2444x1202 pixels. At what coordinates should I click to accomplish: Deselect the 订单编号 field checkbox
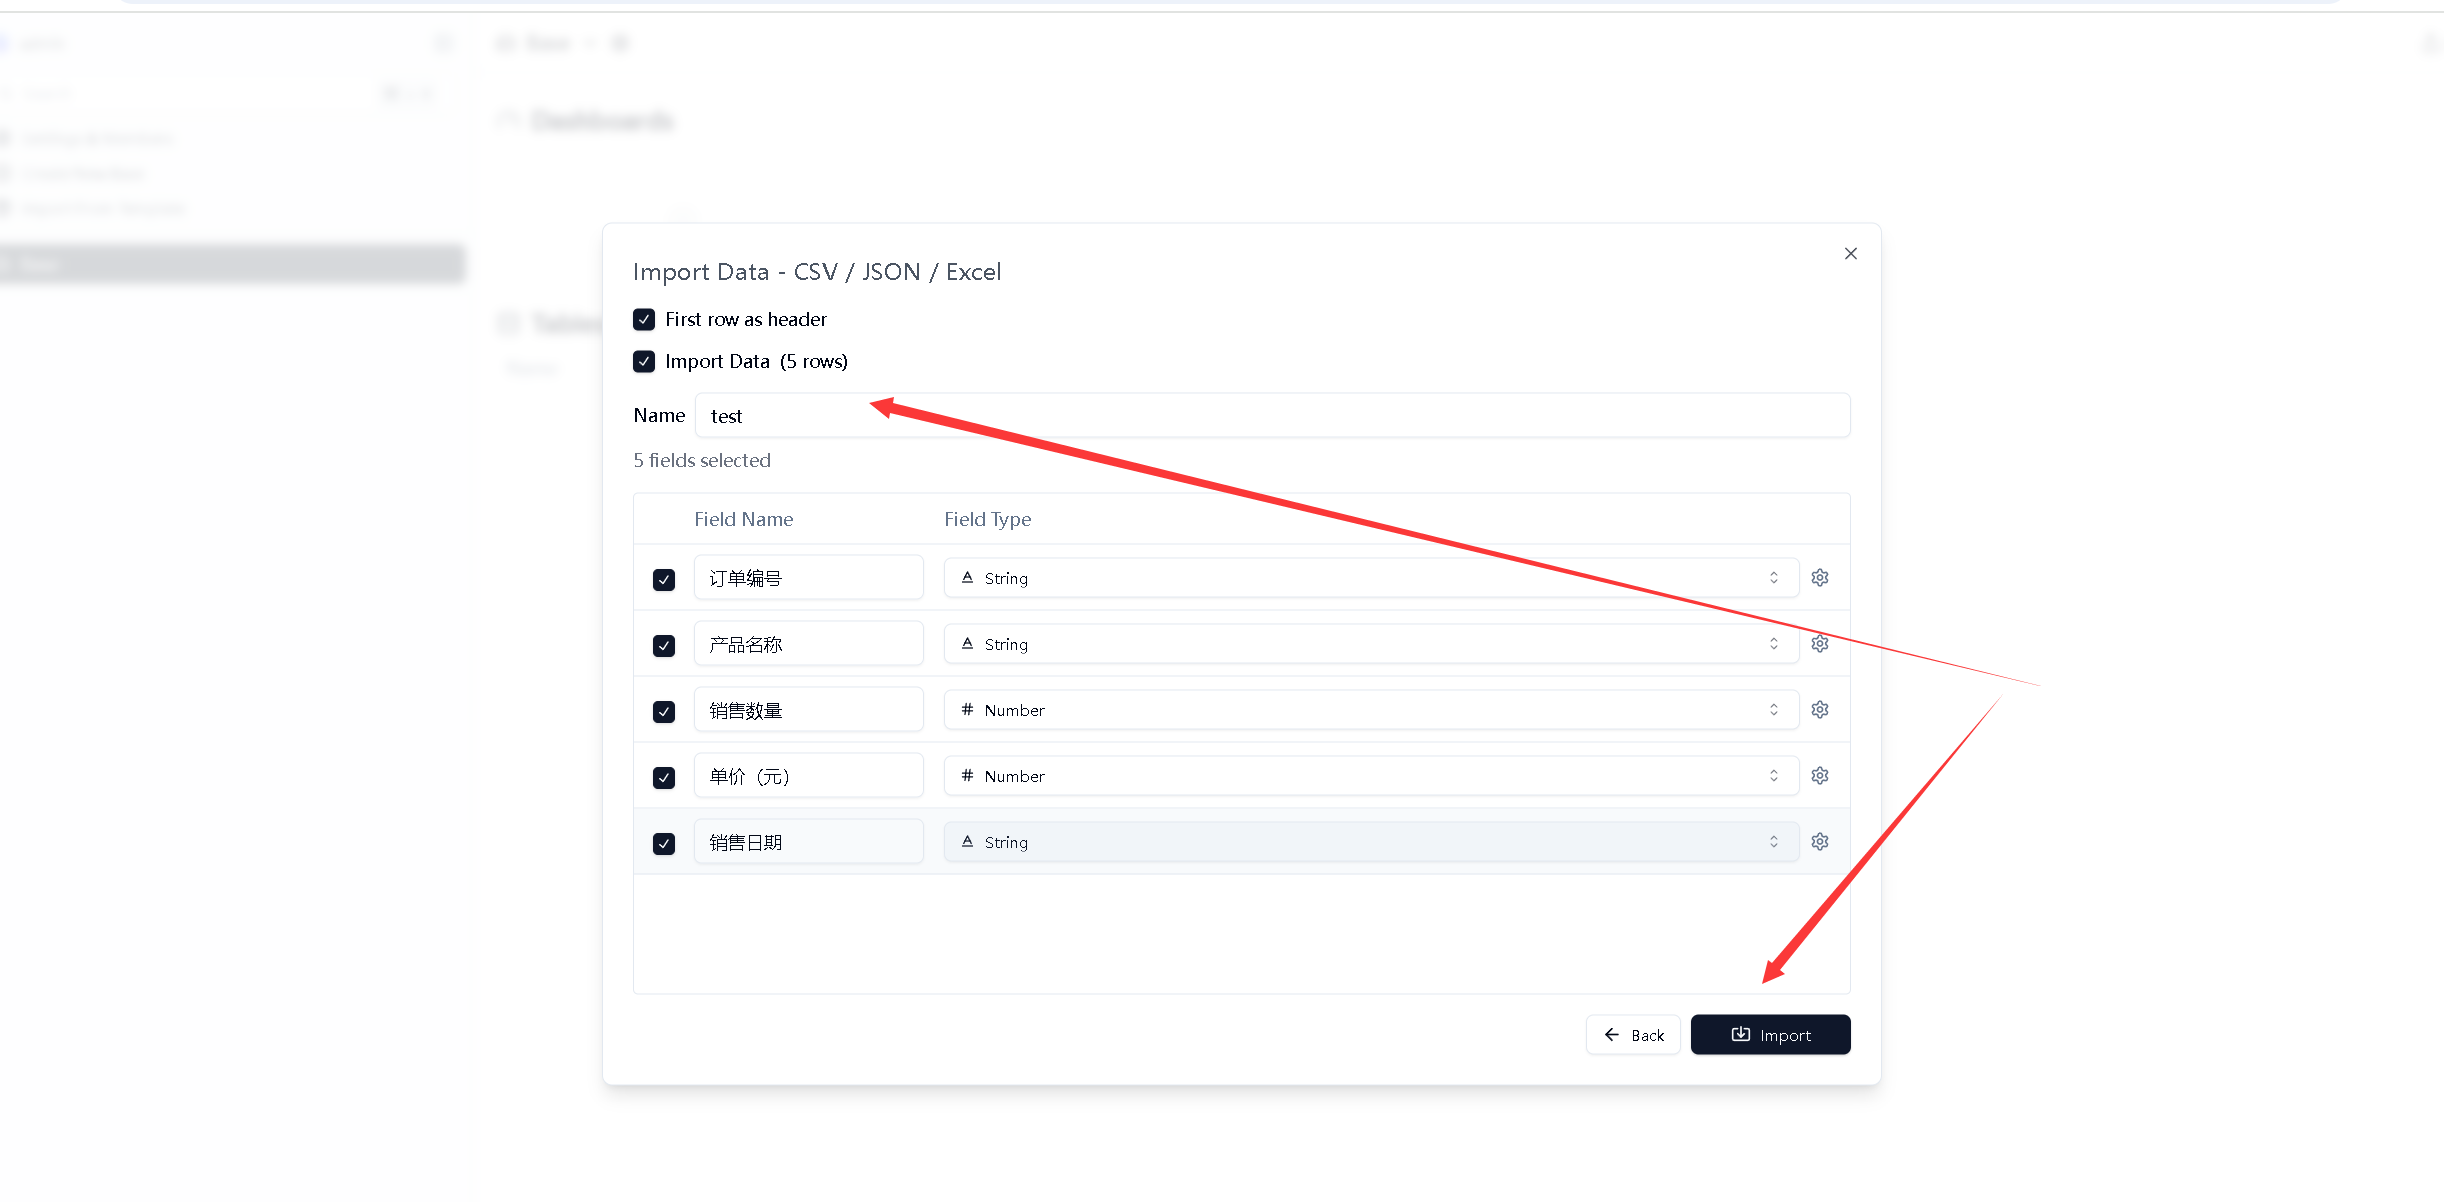[664, 580]
